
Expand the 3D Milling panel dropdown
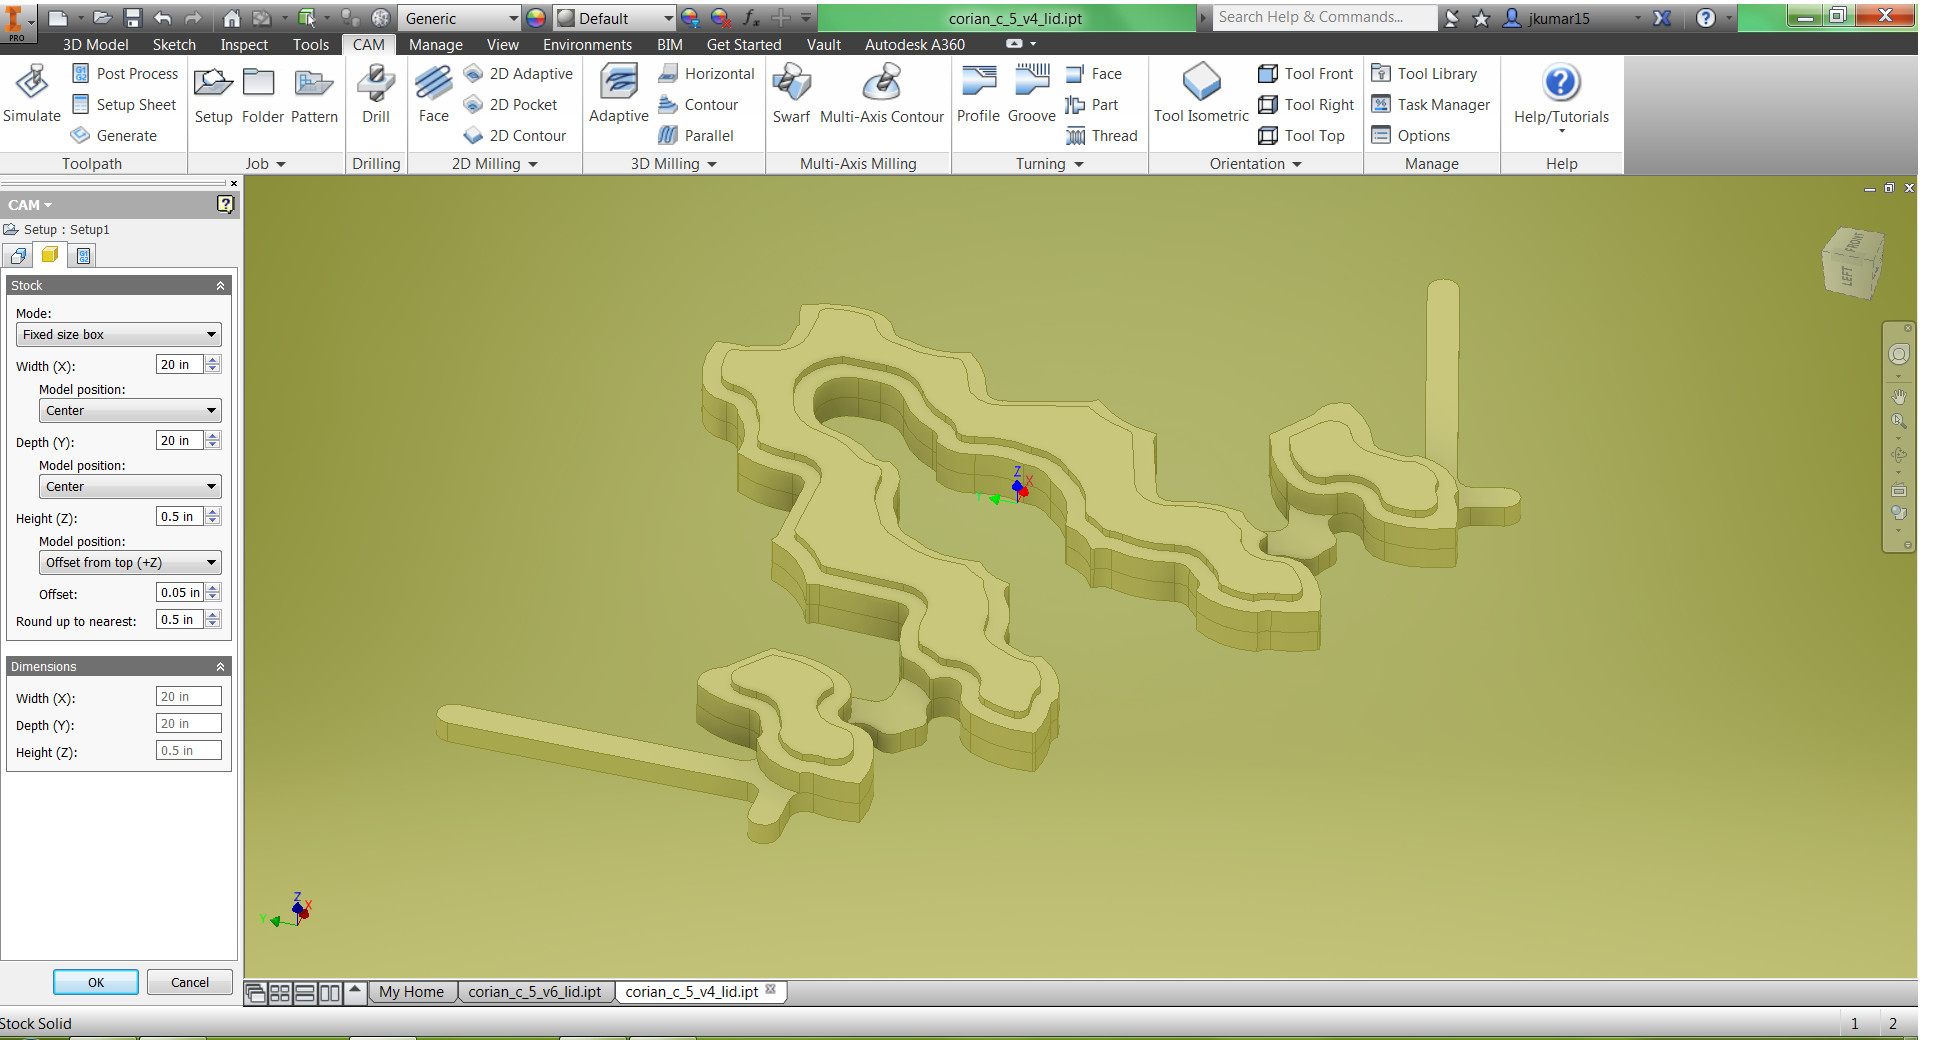point(712,165)
